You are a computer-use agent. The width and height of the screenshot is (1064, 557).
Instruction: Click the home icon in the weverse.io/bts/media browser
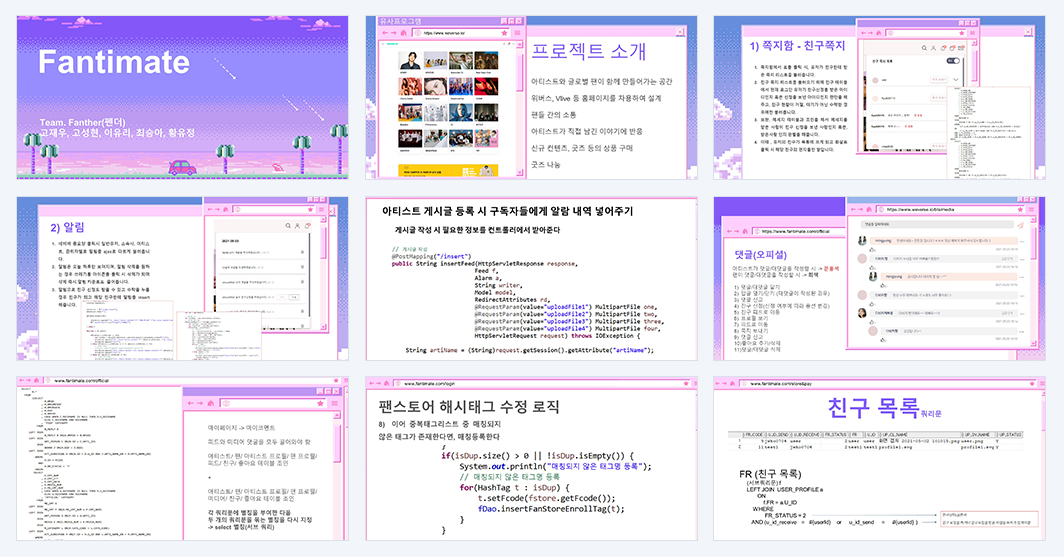coord(869,210)
